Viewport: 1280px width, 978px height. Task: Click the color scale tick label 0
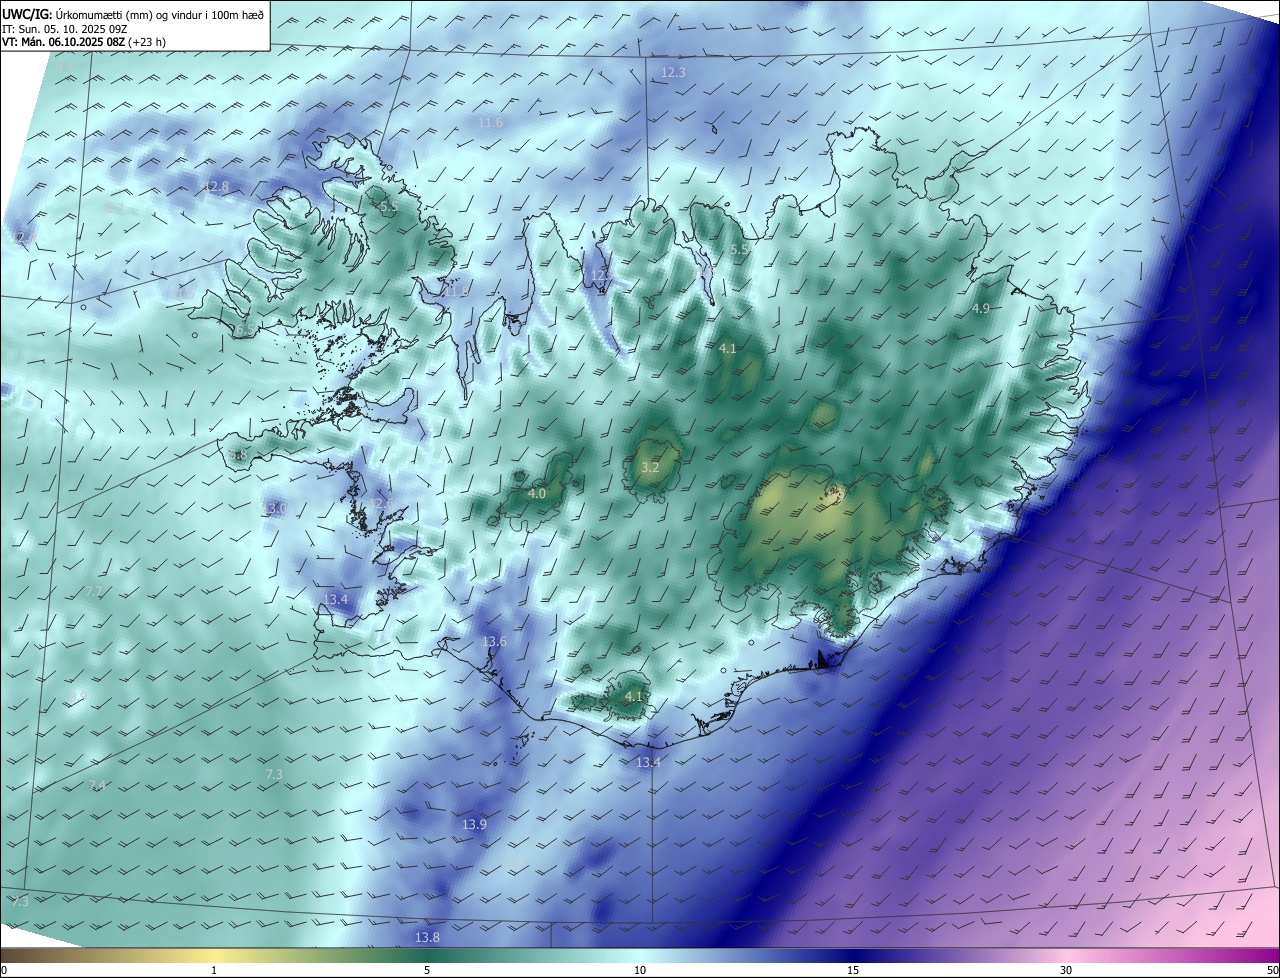[4, 970]
